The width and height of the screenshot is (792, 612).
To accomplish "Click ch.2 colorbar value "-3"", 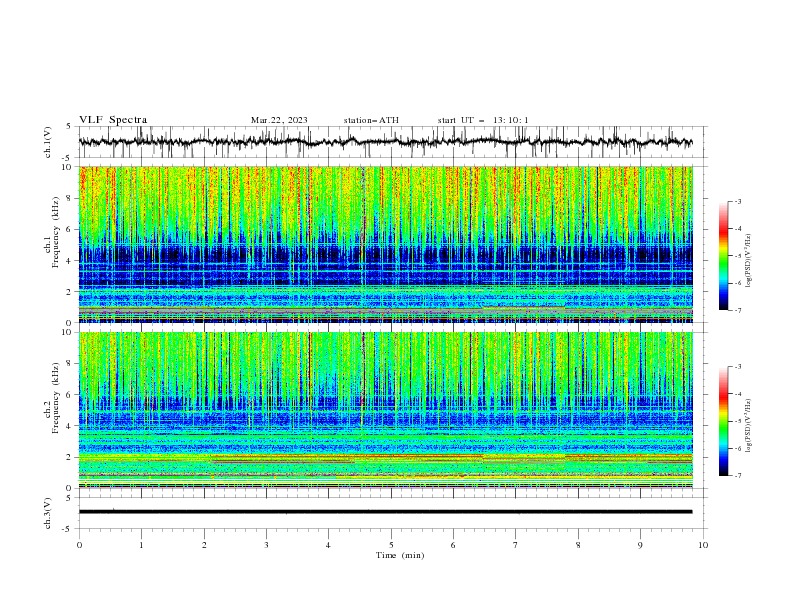I will pyautogui.click(x=738, y=367).
